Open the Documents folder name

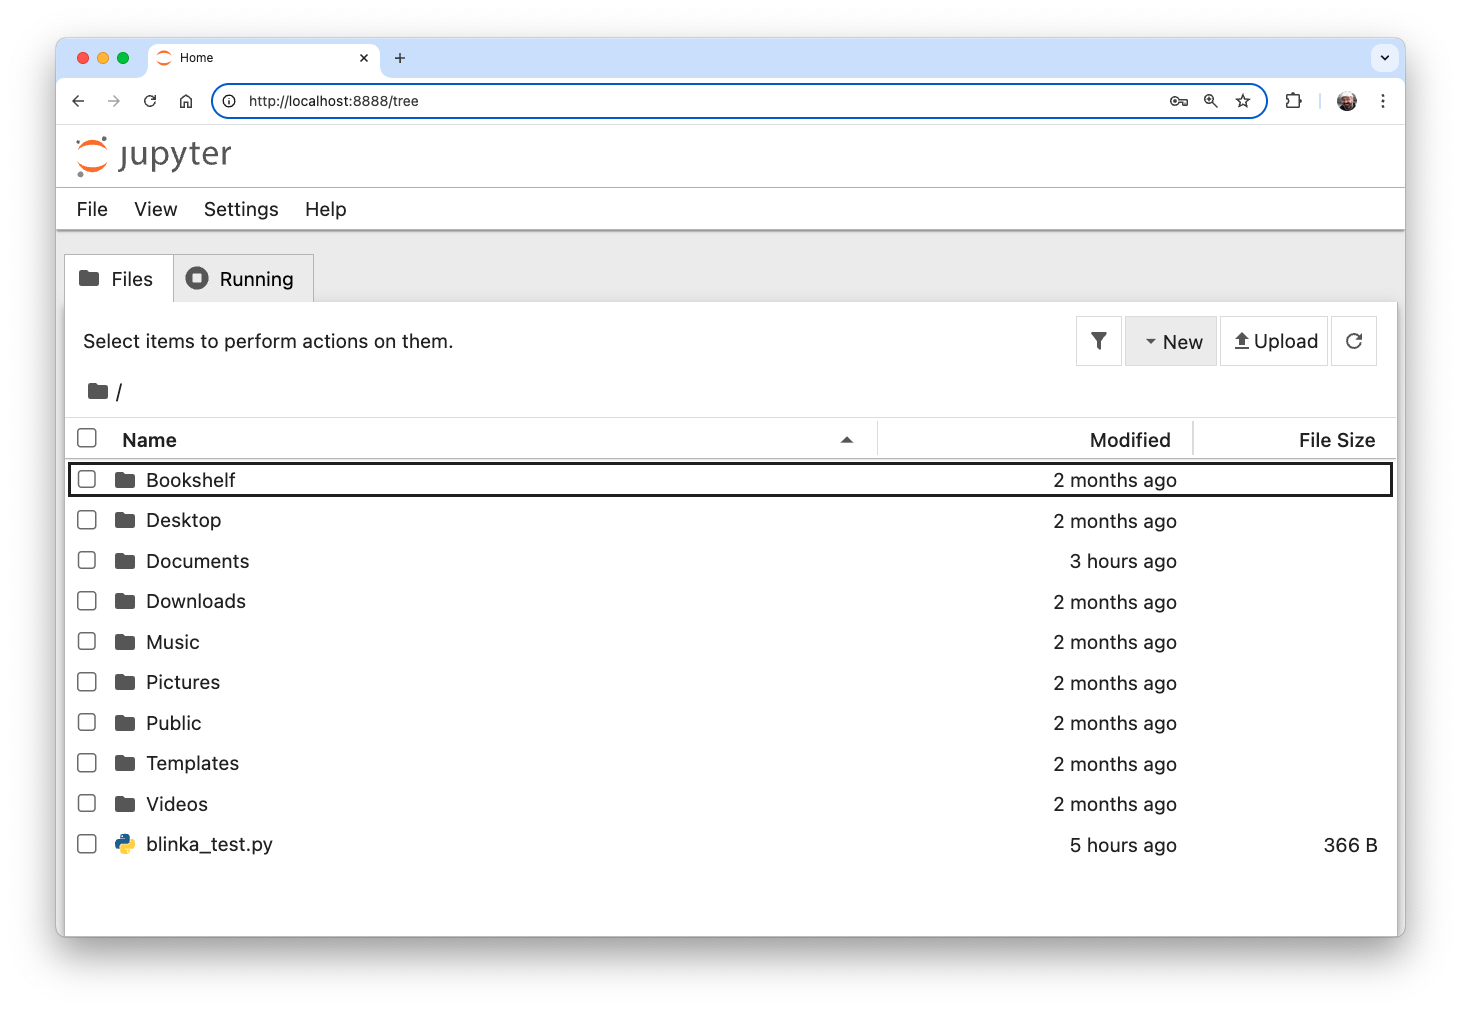coord(198,561)
